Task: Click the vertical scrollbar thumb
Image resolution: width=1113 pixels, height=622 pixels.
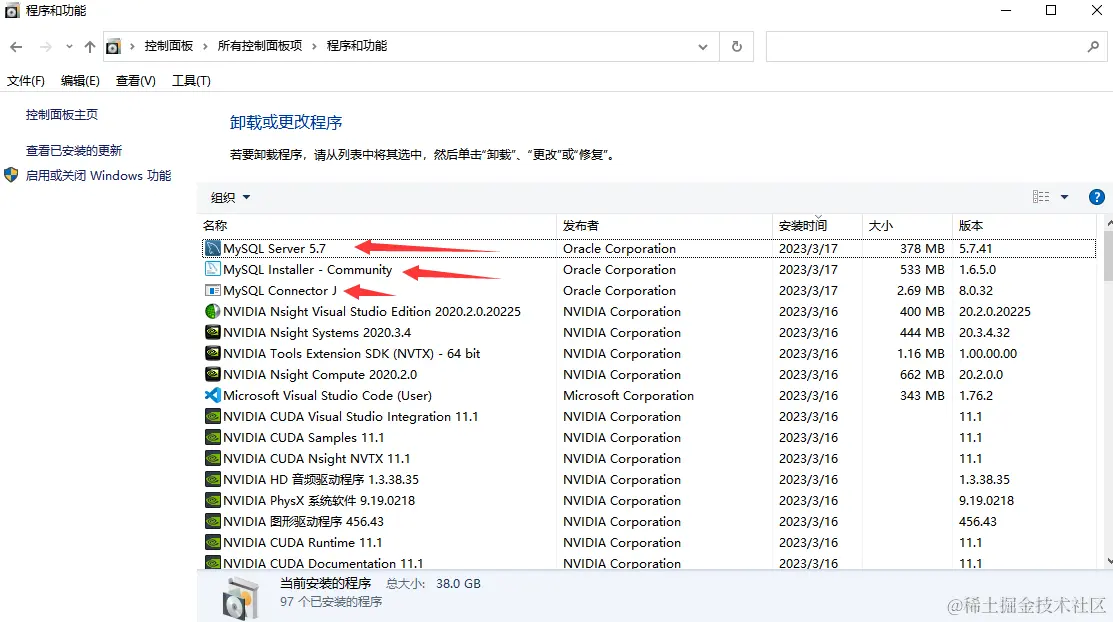Action: pos(1109,256)
